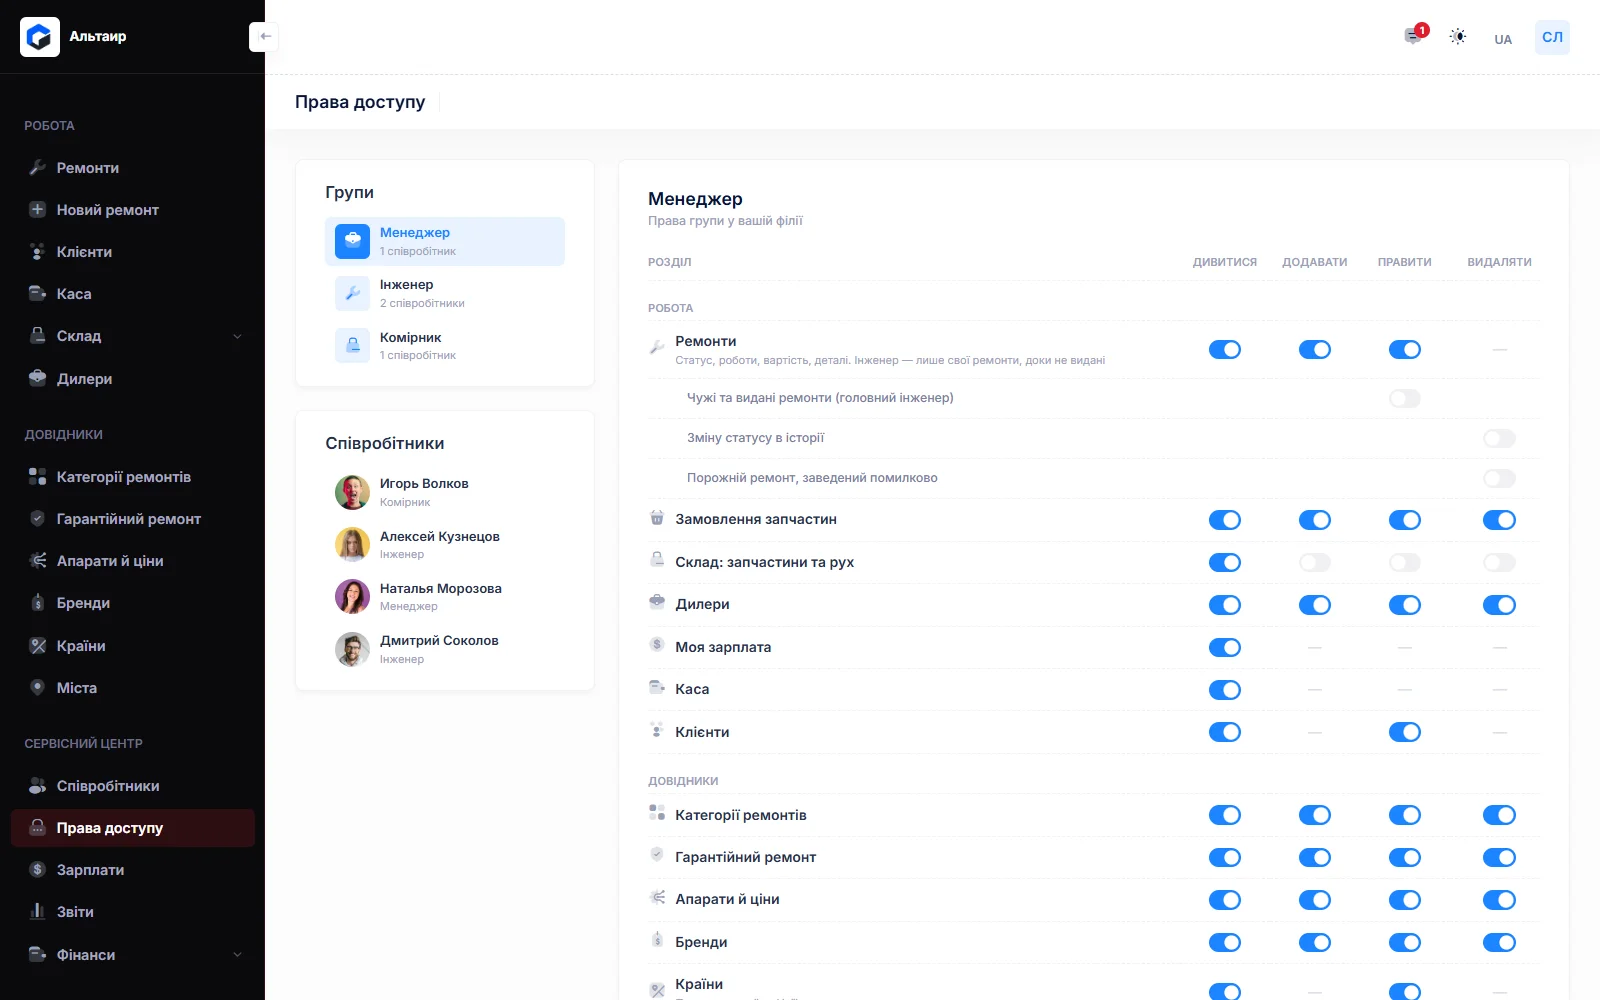The image size is (1600, 1000).
Task: Click the Звіти chart icon
Action: [38, 912]
